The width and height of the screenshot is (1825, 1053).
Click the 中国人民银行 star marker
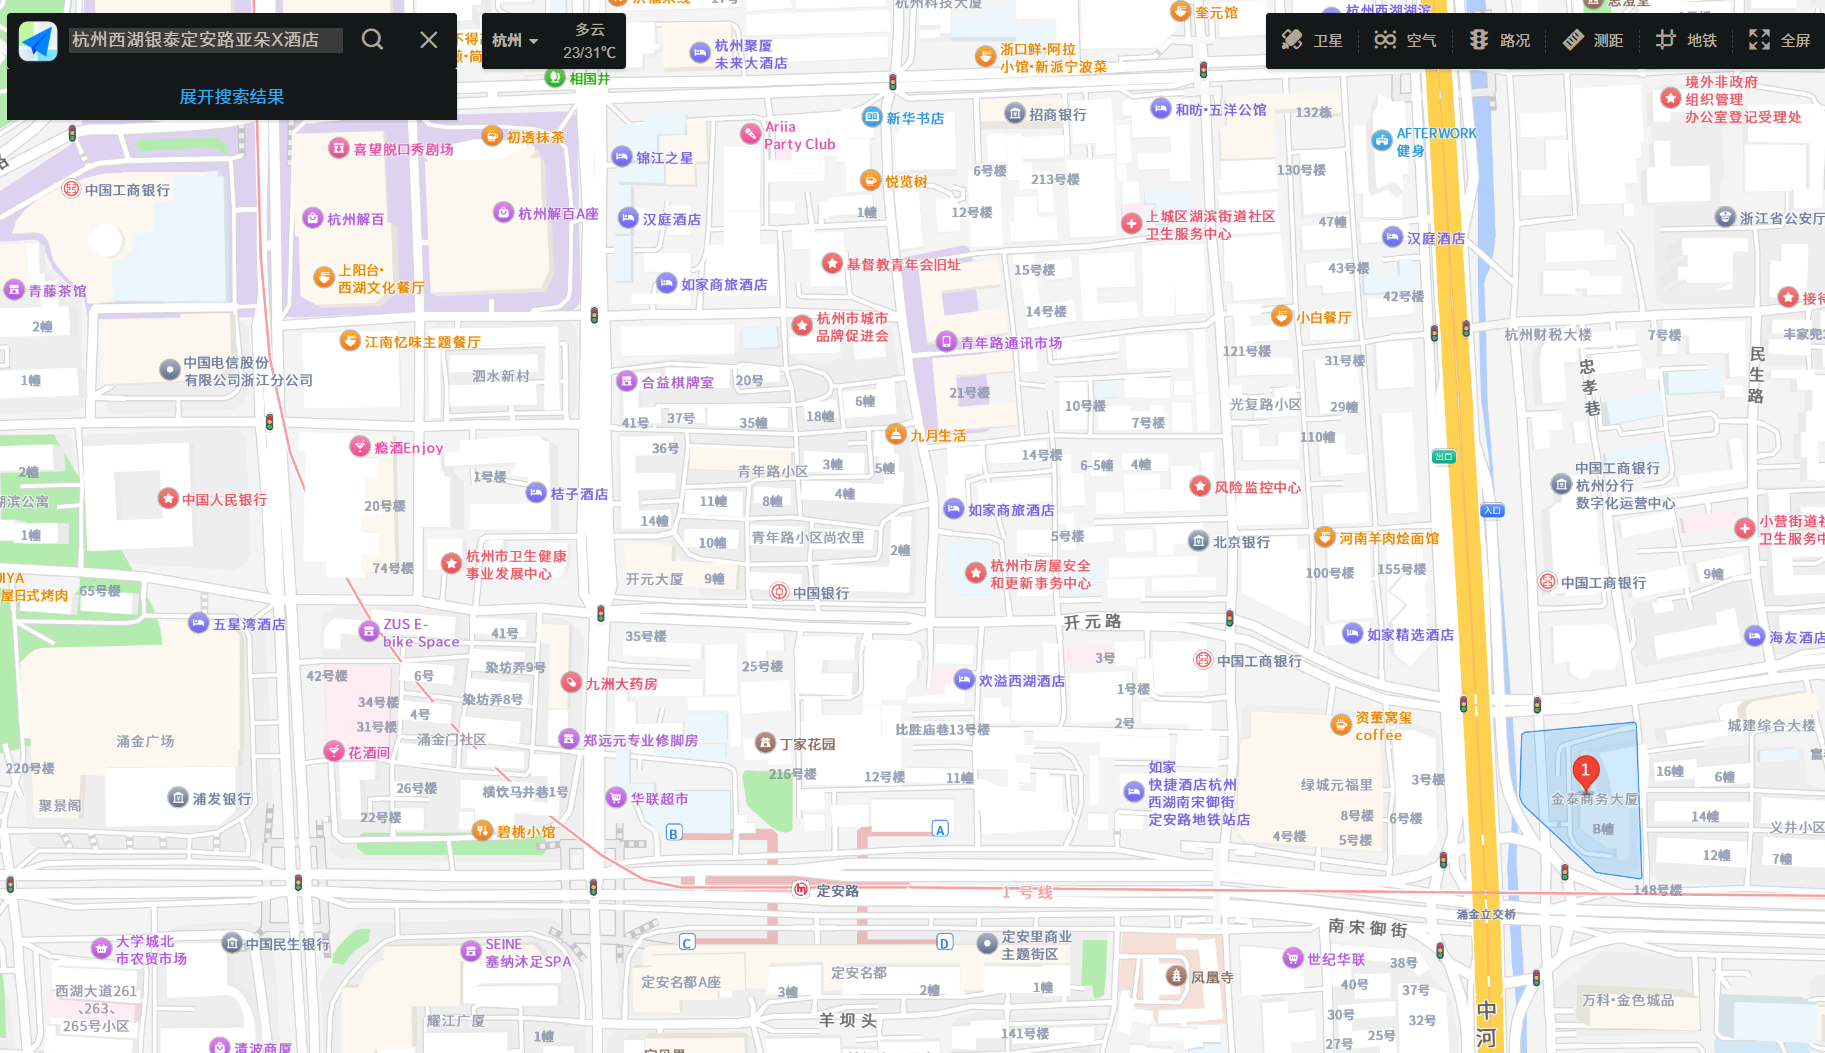point(168,498)
